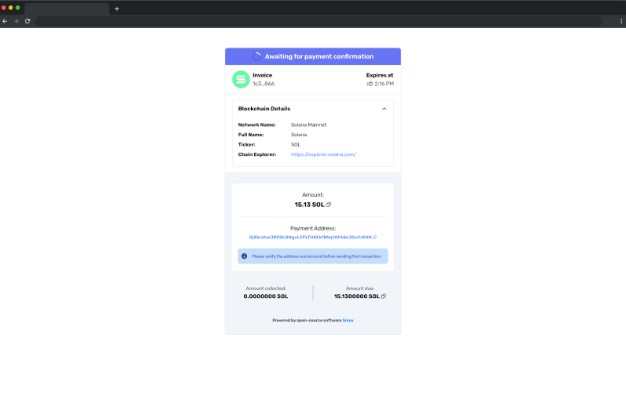
Task: Click the Blockchain Details heading
Action: coord(264,108)
